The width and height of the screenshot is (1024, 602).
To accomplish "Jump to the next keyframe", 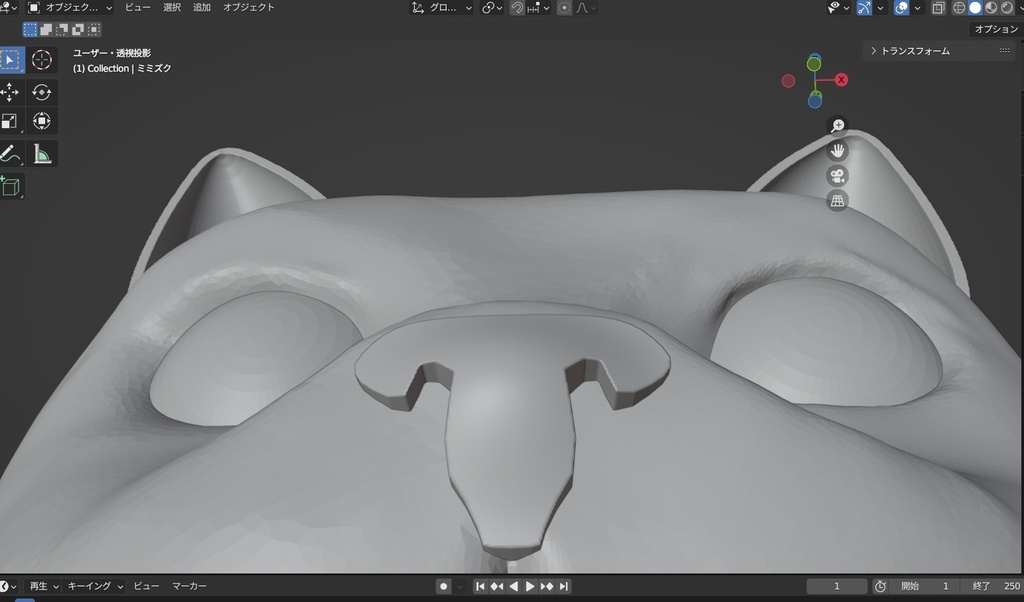I will (x=547, y=586).
